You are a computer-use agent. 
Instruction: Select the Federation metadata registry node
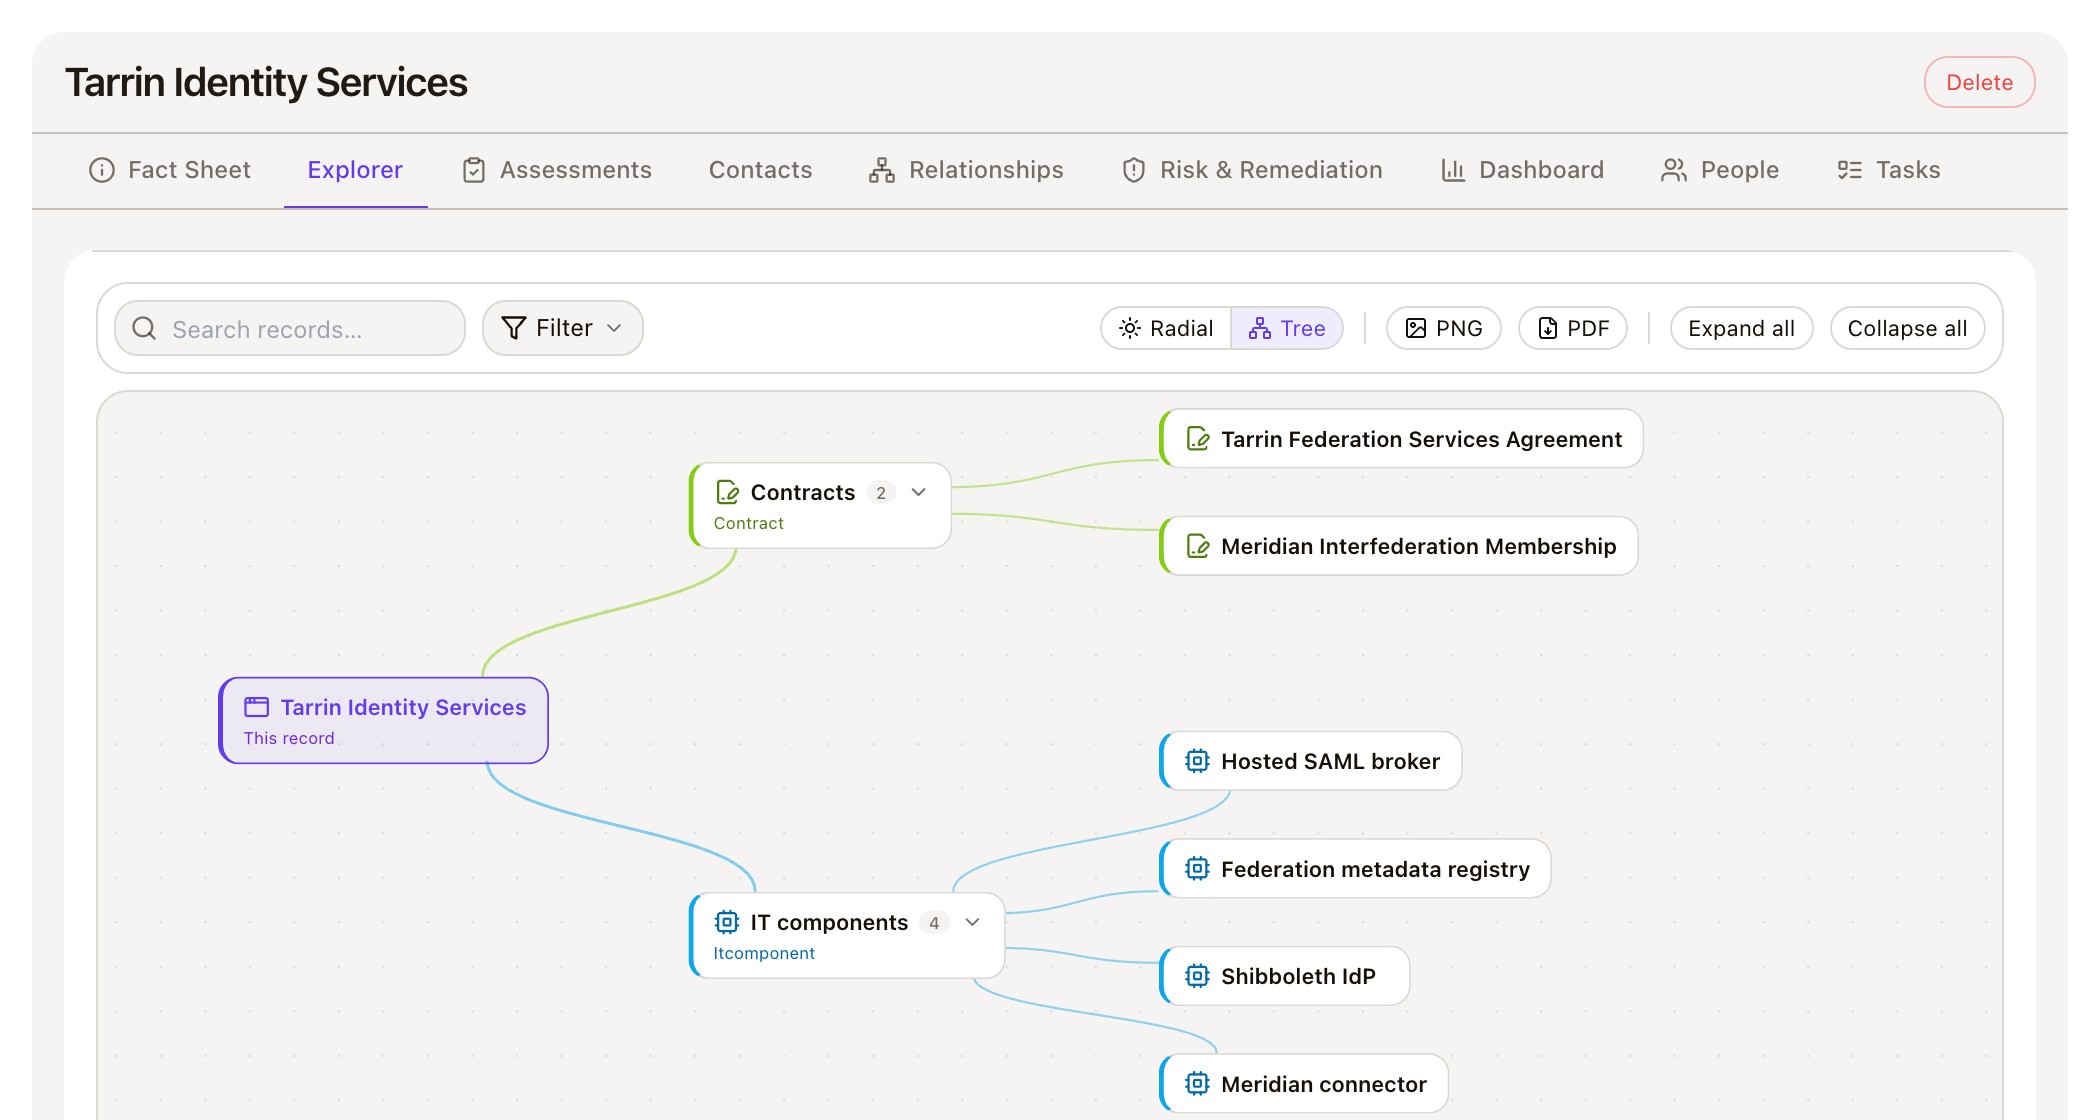[x=1355, y=868]
